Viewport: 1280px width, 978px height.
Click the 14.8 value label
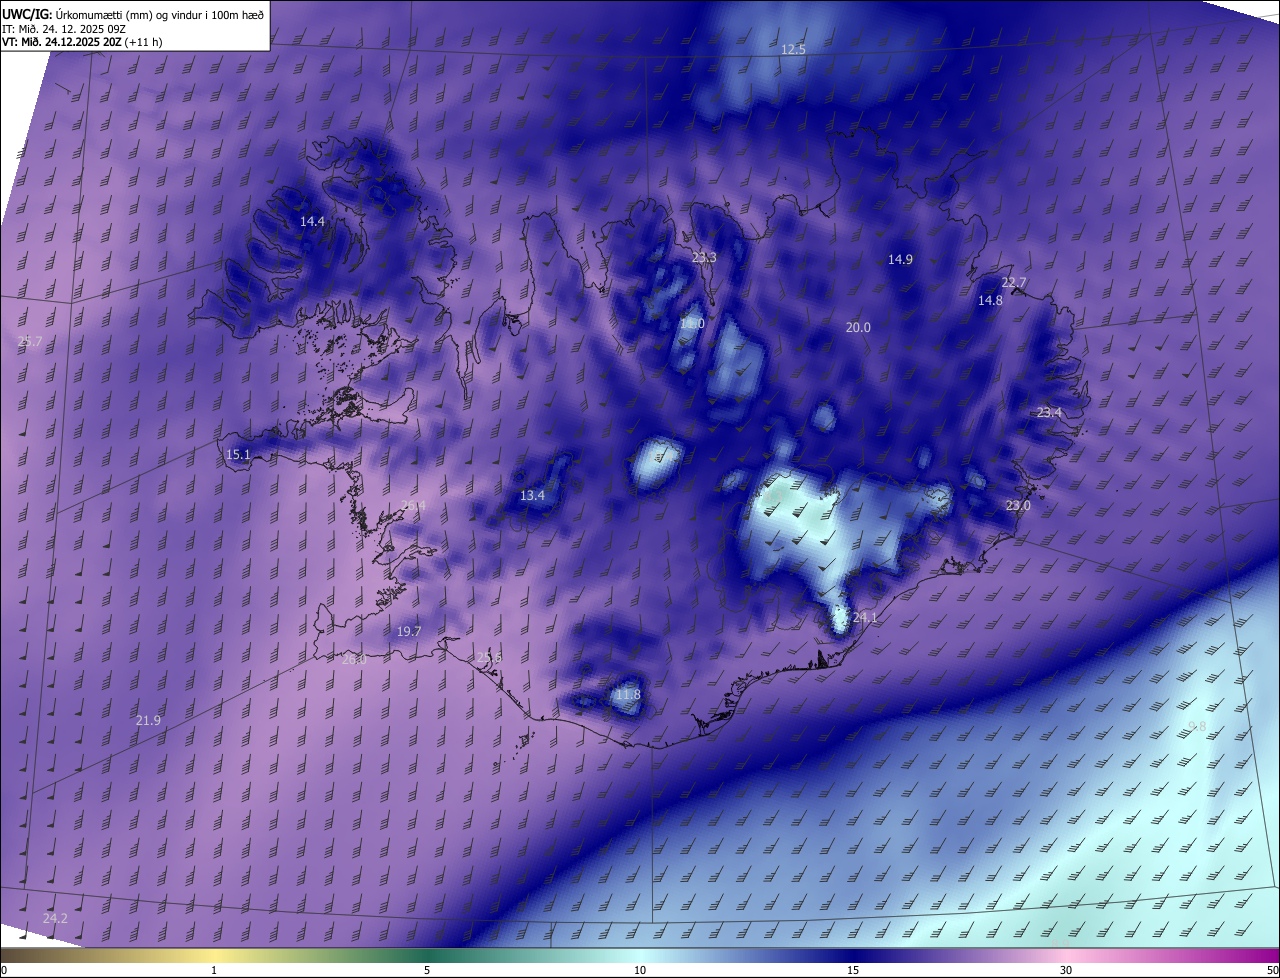[990, 300]
